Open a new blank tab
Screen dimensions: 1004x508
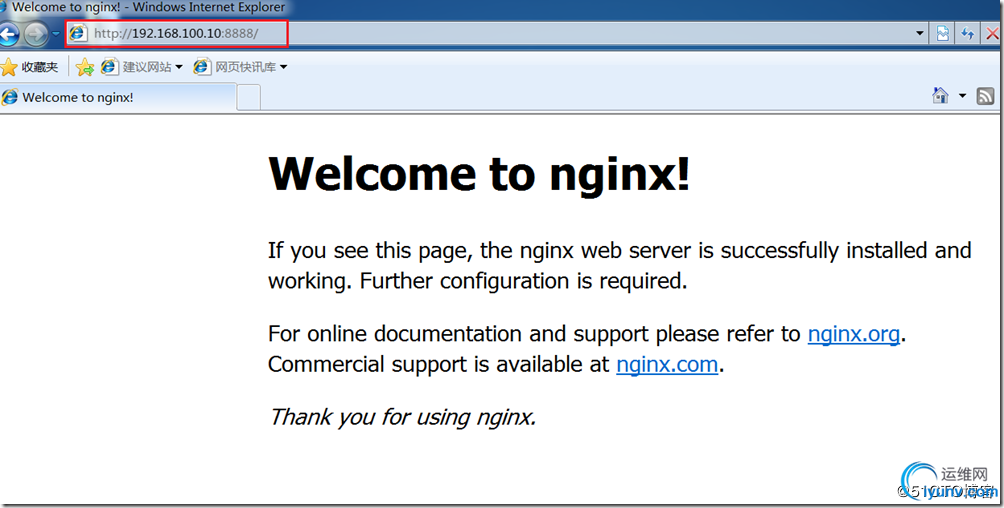(249, 98)
